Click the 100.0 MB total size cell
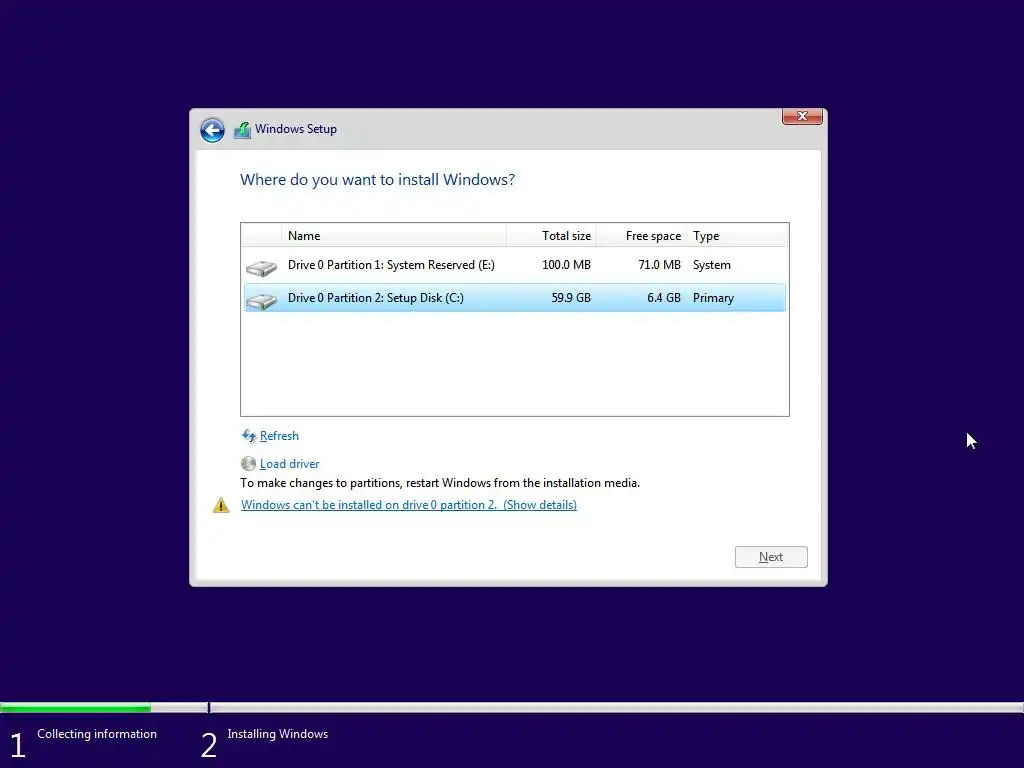This screenshot has height=768, width=1024. point(566,265)
